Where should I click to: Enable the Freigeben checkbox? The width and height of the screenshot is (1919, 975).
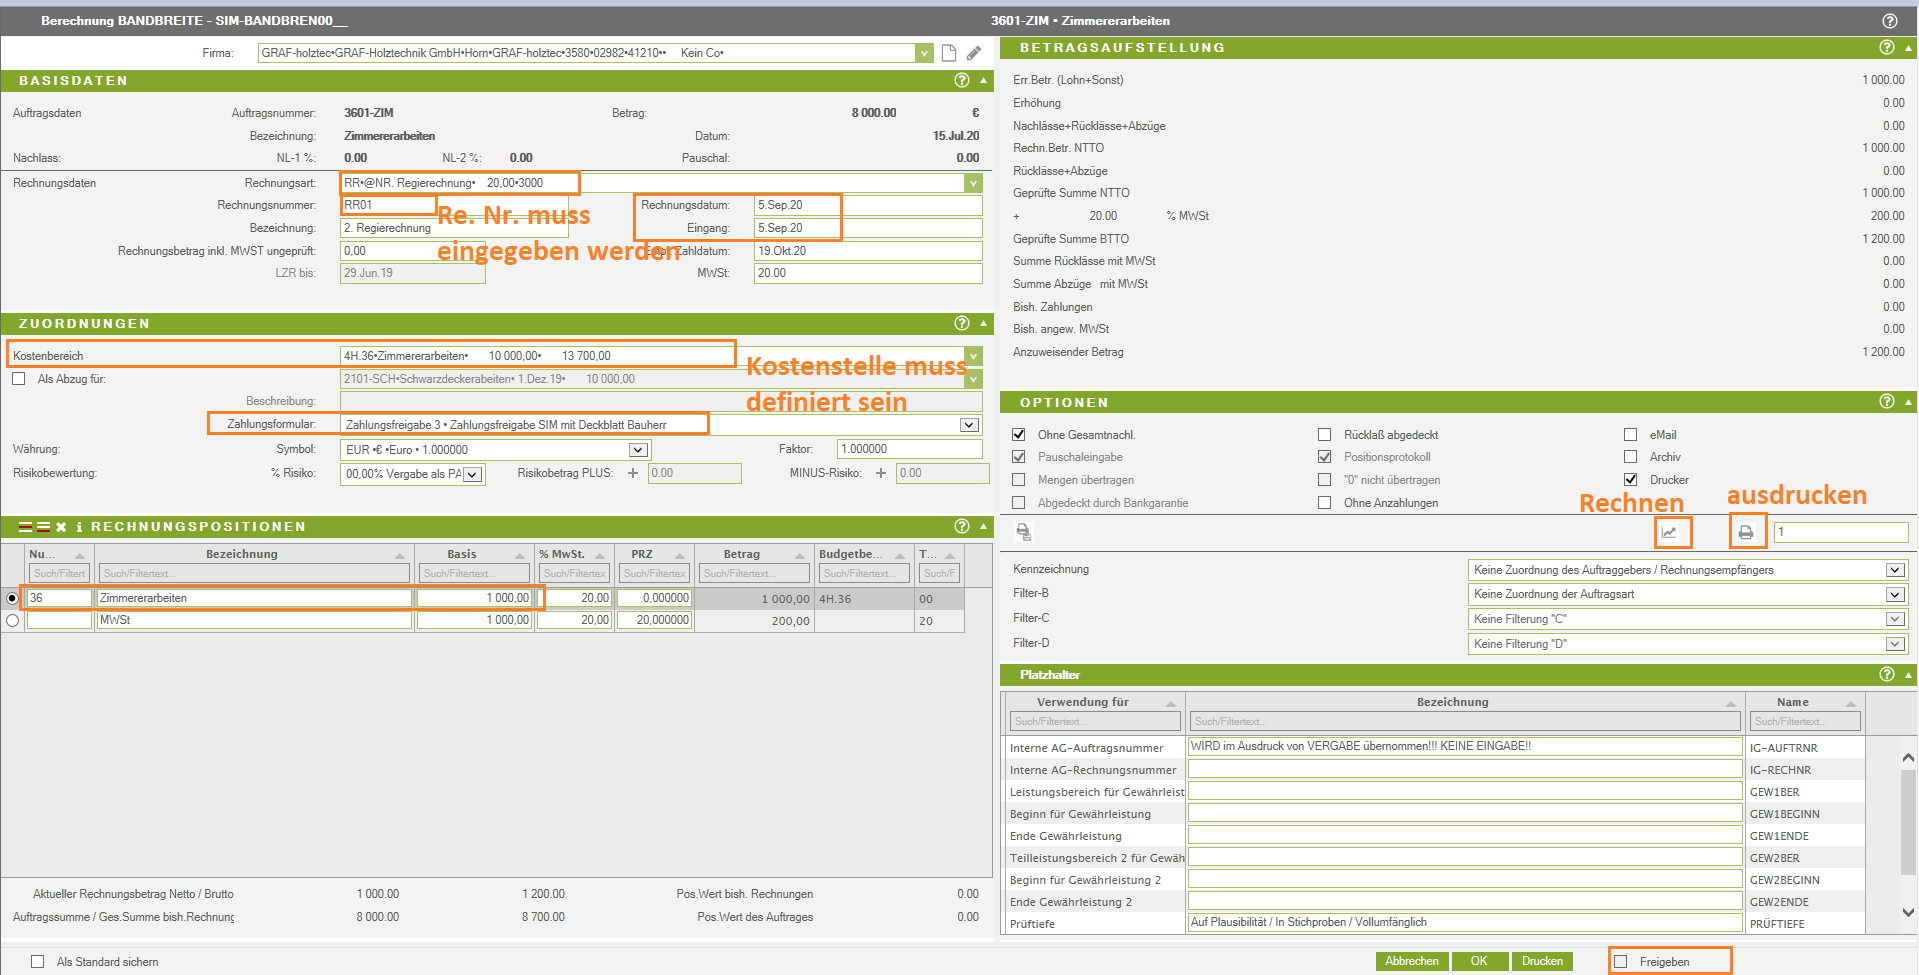point(1621,962)
